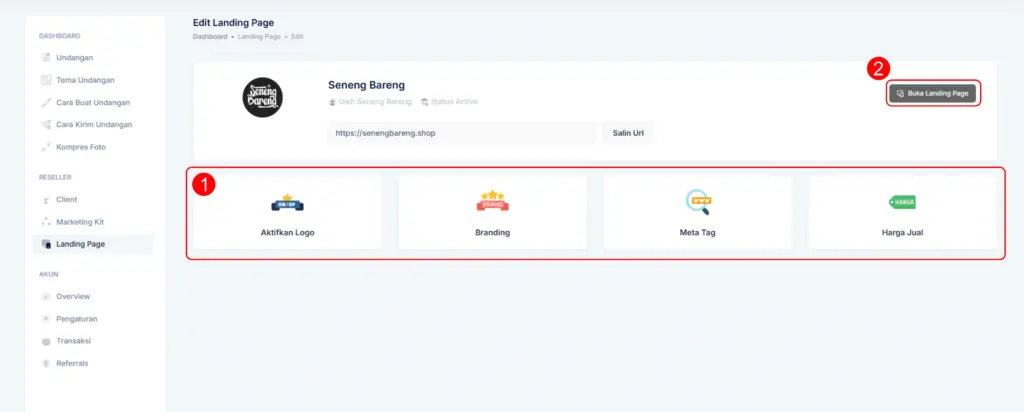Click the Harga Jual price tag icon
This screenshot has height=412, width=1024.
pos(902,202)
